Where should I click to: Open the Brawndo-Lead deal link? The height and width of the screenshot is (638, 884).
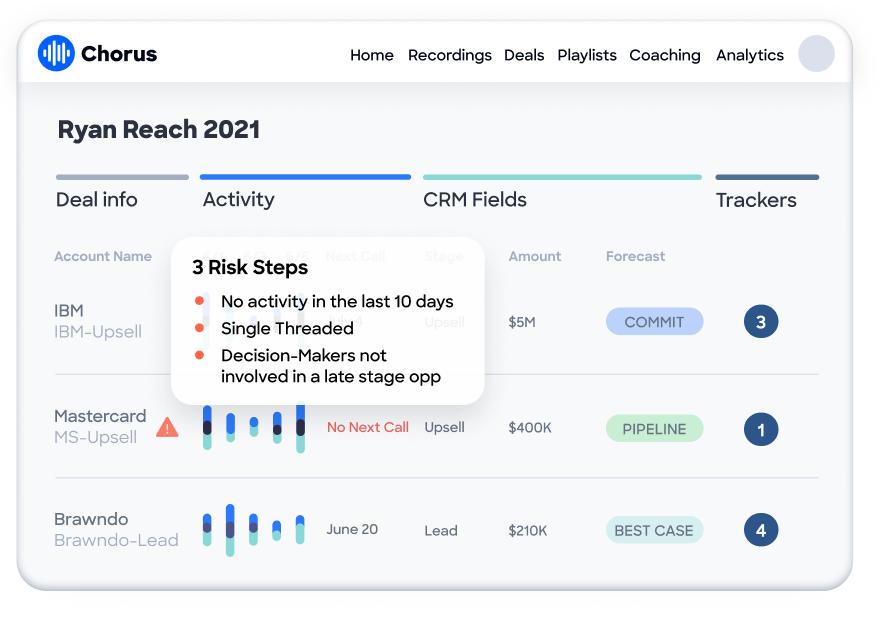tap(116, 540)
